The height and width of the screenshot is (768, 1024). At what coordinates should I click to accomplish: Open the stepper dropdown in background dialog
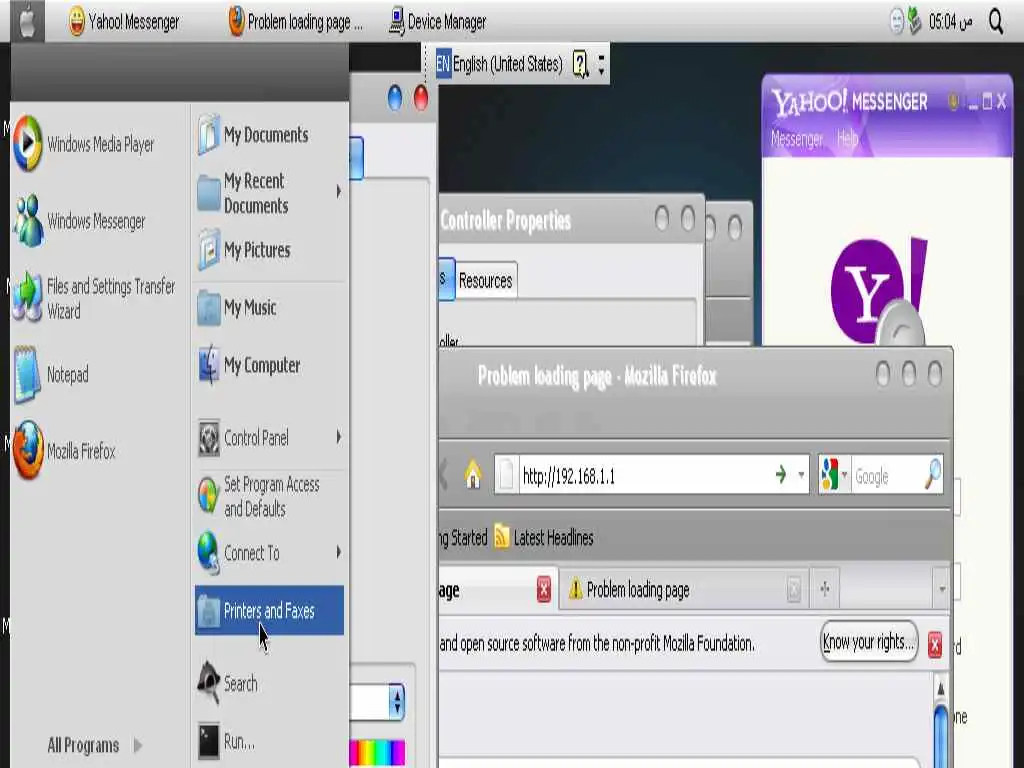tap(396, 702)
